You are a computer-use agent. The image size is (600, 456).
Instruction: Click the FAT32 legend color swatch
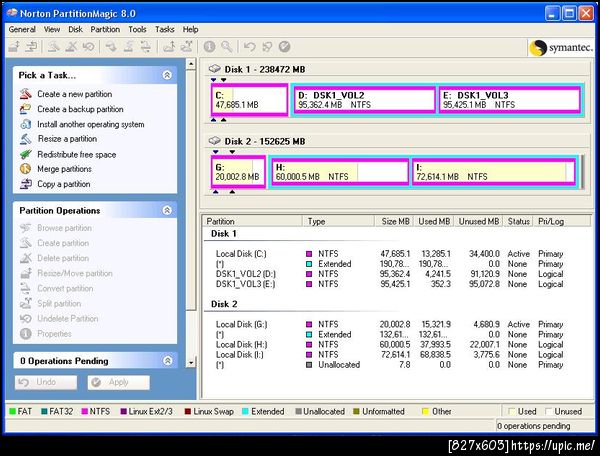(x=44, y=412)
